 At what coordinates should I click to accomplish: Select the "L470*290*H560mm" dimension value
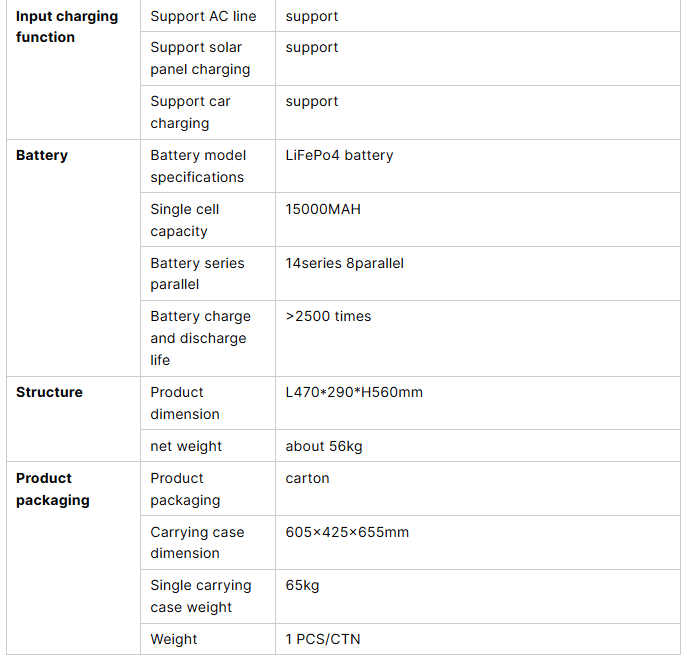click(354, 392)
